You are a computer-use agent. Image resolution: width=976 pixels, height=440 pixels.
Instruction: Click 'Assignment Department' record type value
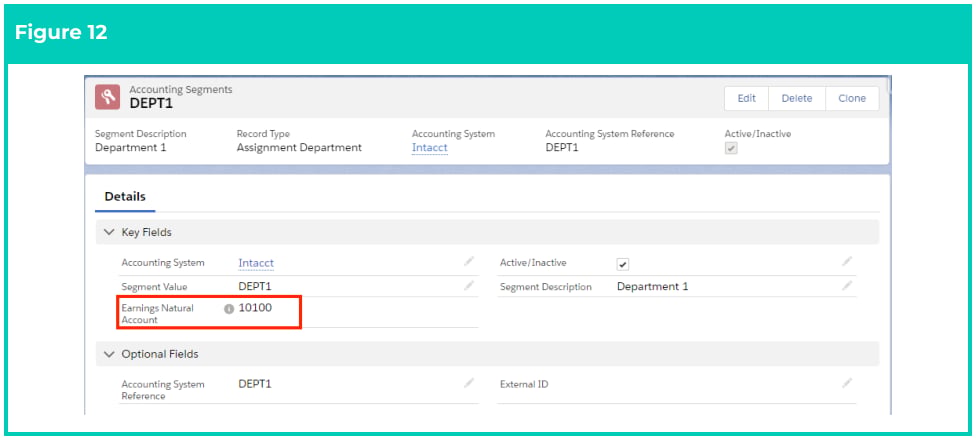pyautogui.click(x=299, y=148)
